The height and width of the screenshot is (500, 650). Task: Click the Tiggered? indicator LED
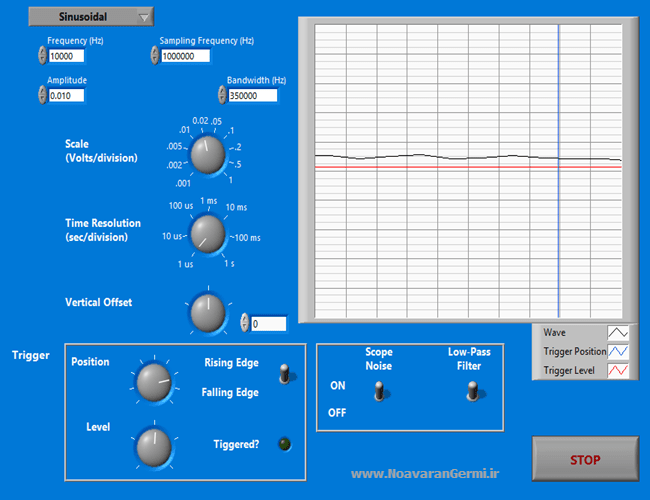(285, 444)
